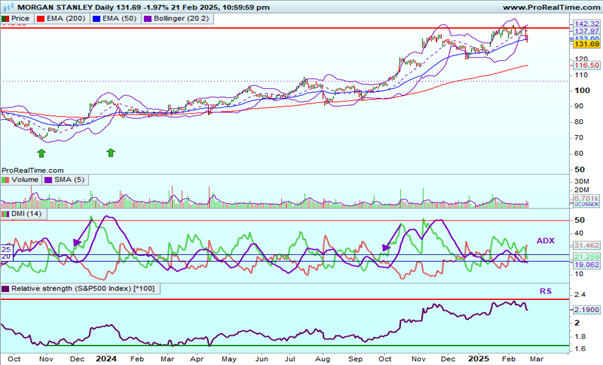Image resolution: width=603 pixels, height=365 pixels.
Task: Click the 110 price axis label
Action: tap(581, 75)
